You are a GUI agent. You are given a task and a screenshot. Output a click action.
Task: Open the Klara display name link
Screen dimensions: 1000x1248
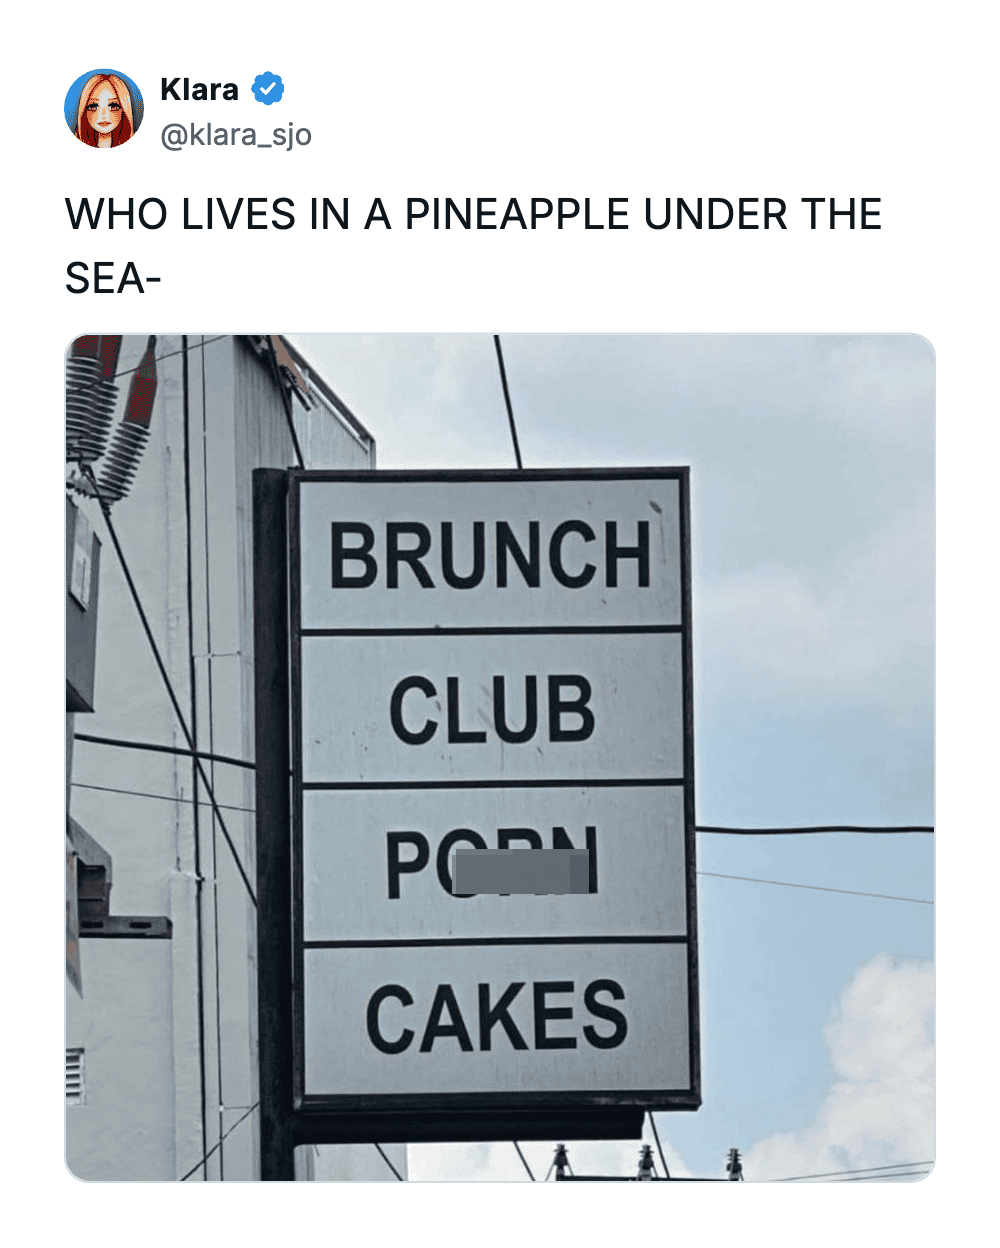199,89
